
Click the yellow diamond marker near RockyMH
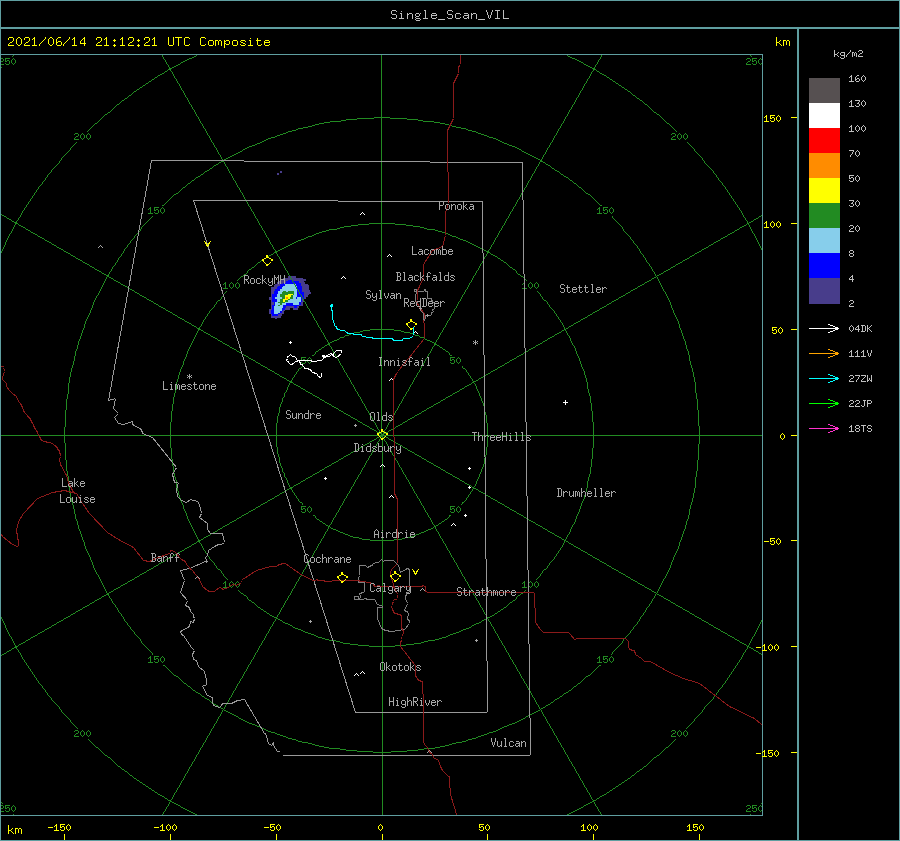pos(267,261)
